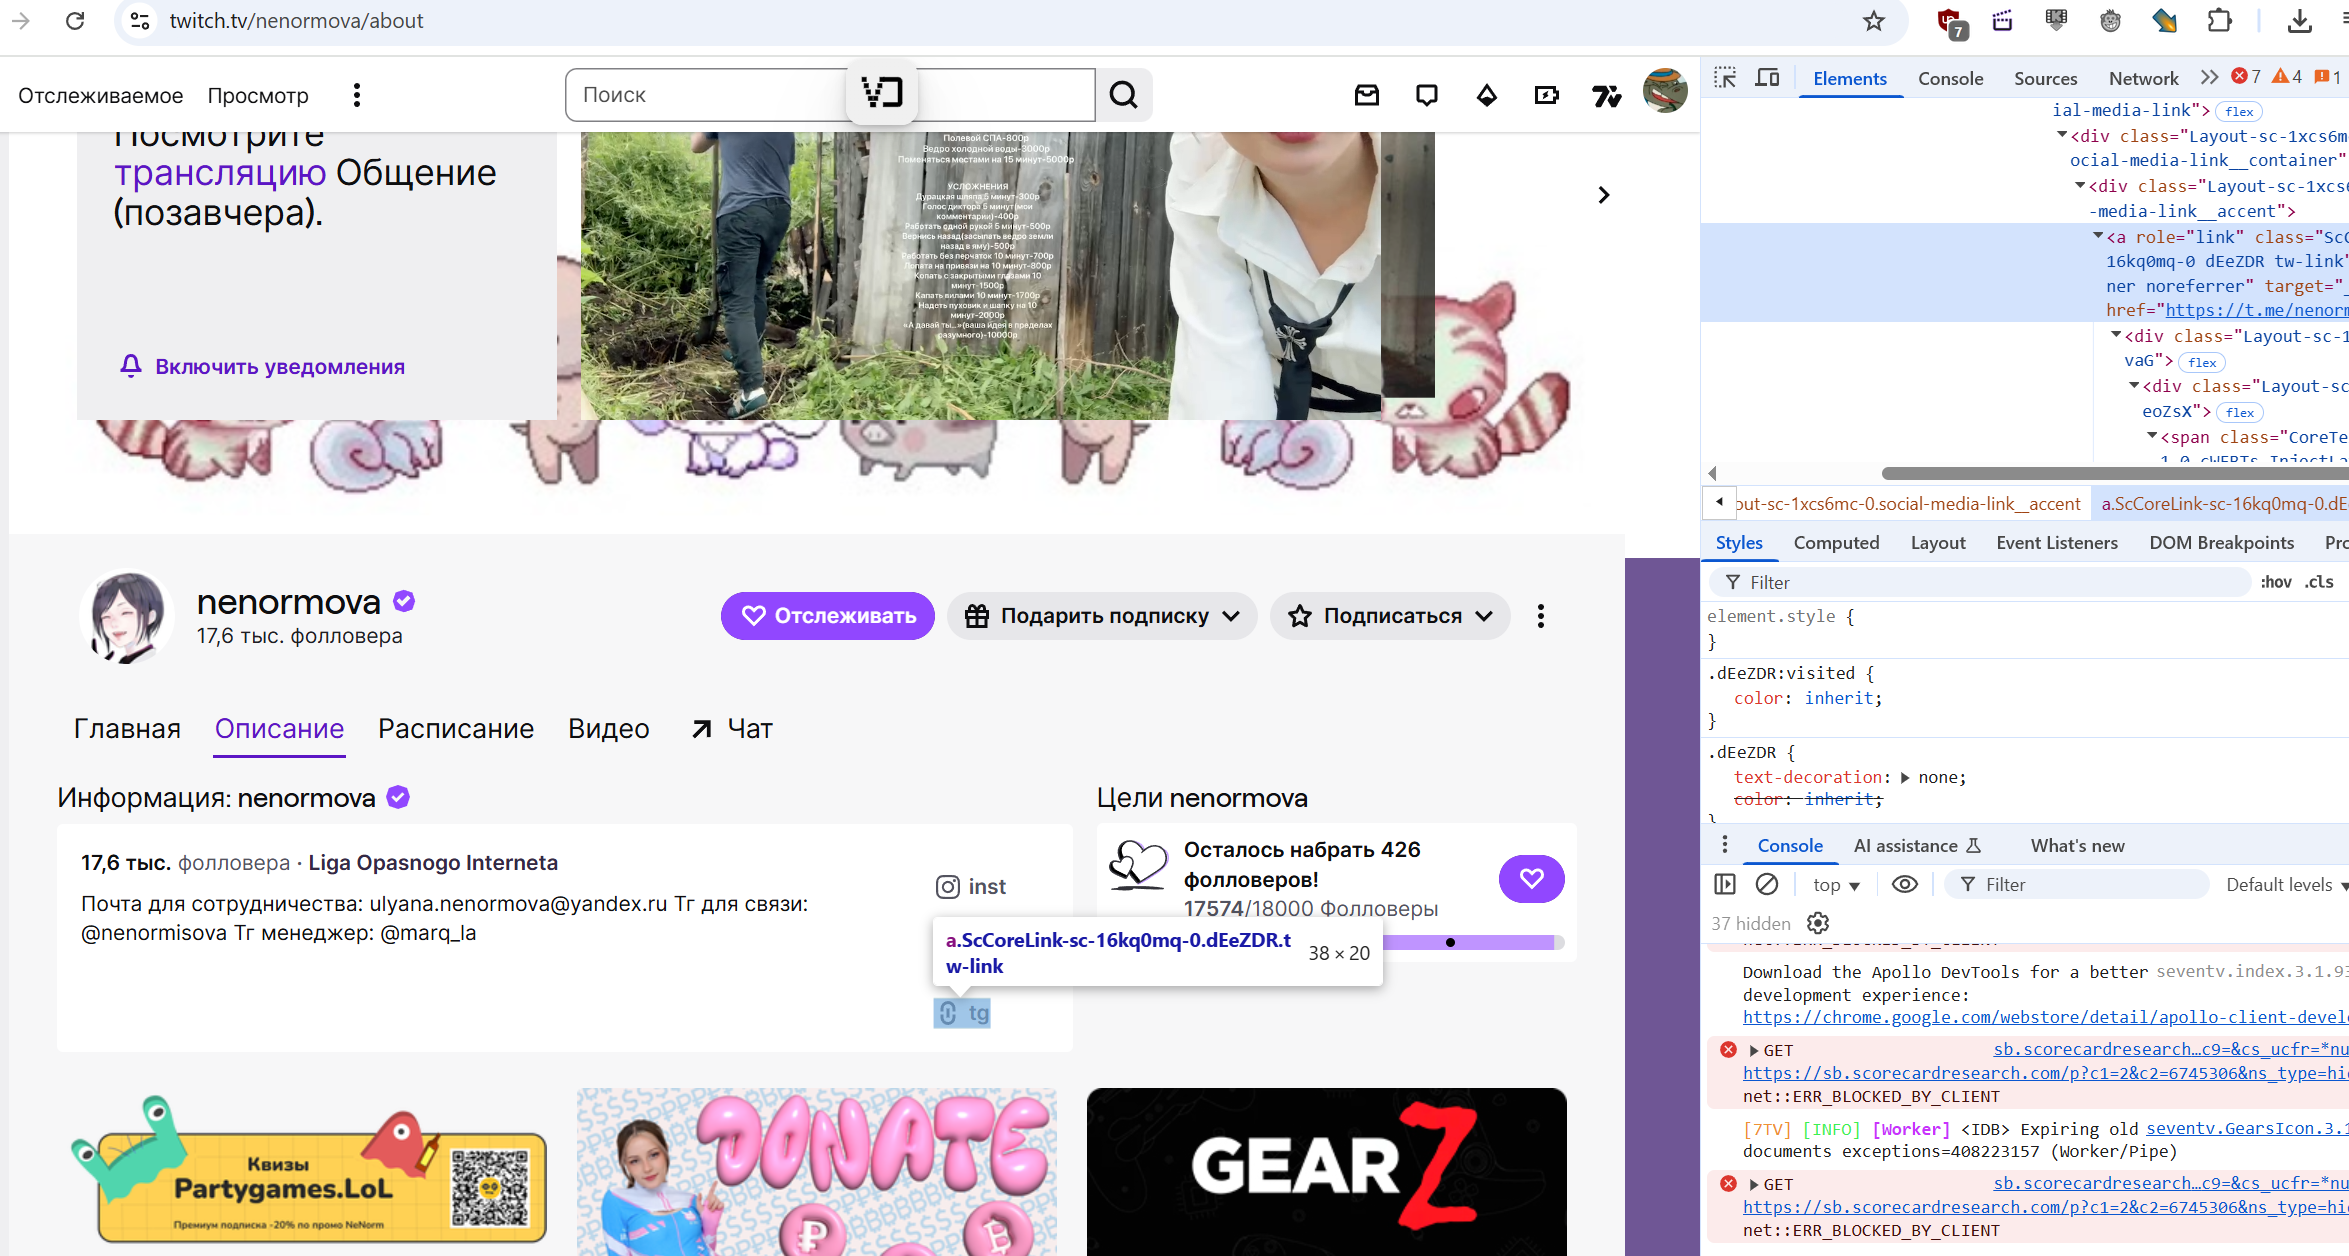Open the Видео channel tab

point(609,729)
